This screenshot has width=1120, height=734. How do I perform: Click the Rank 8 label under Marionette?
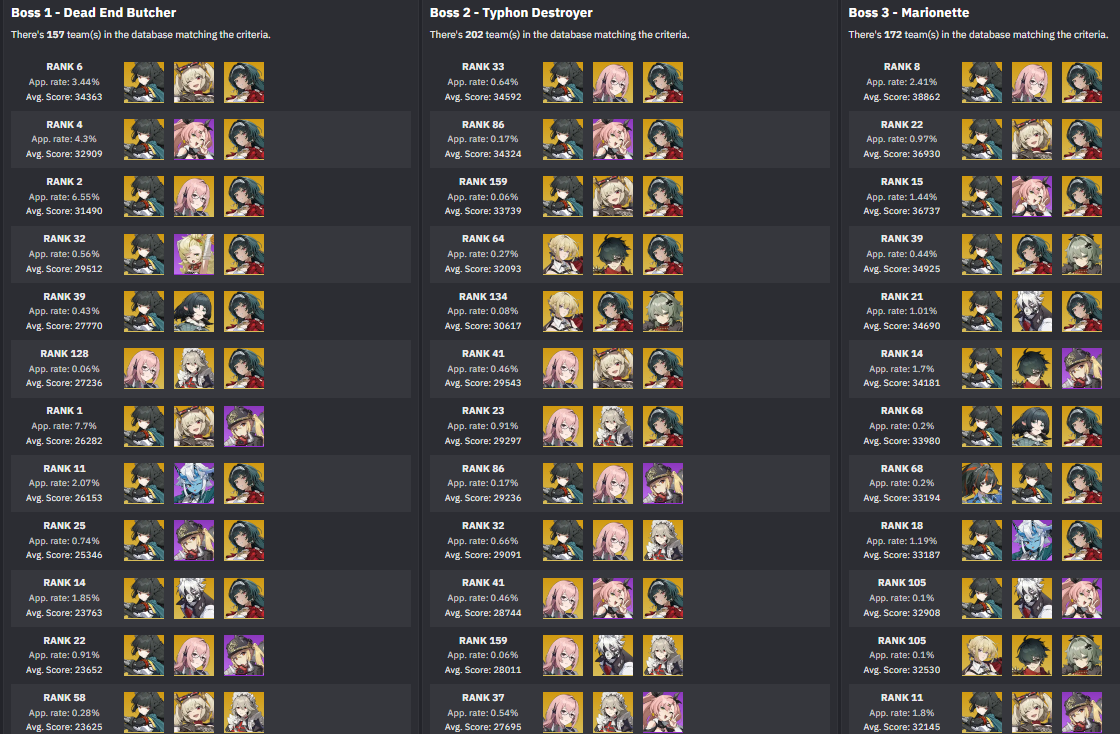(901, 66)
